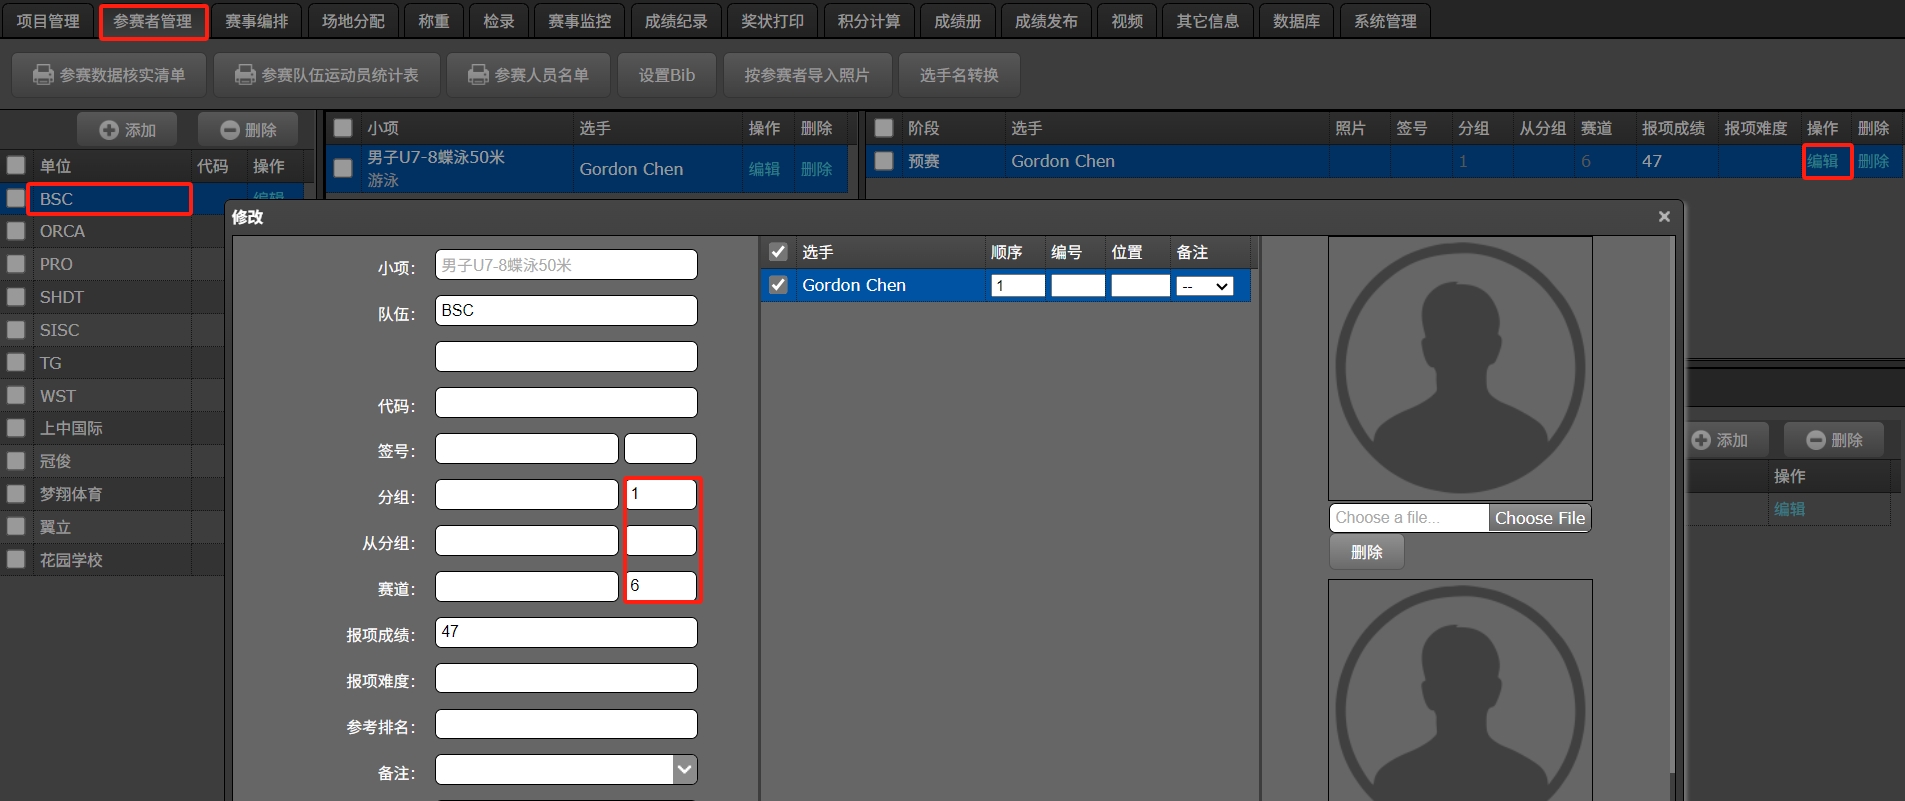This screenshot has width=1905, height=801.
Task: Click the Choose File button
Action: click(x=1539, y=518)
